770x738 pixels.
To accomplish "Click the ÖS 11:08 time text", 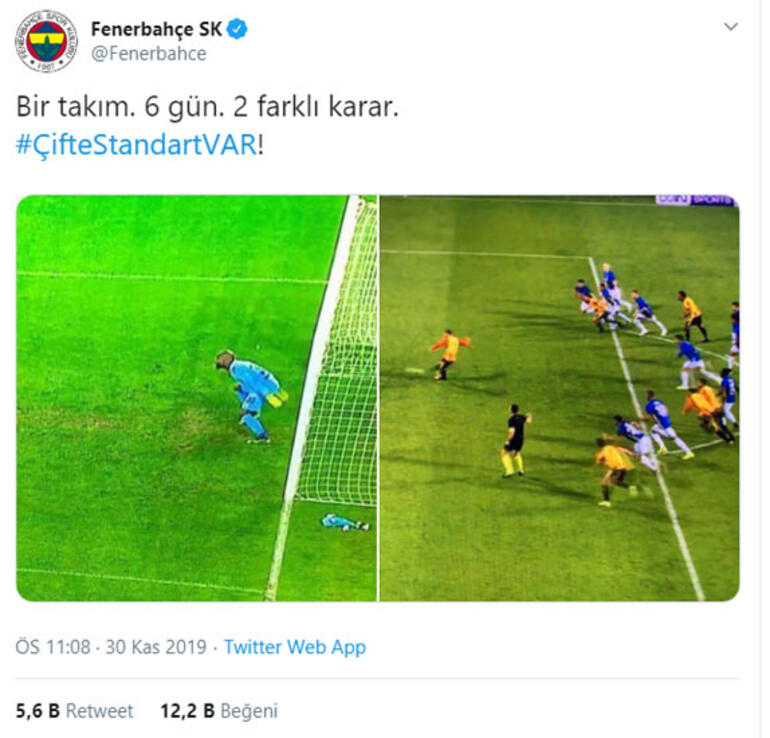I will pyautogui.click(x=53, y=647).
